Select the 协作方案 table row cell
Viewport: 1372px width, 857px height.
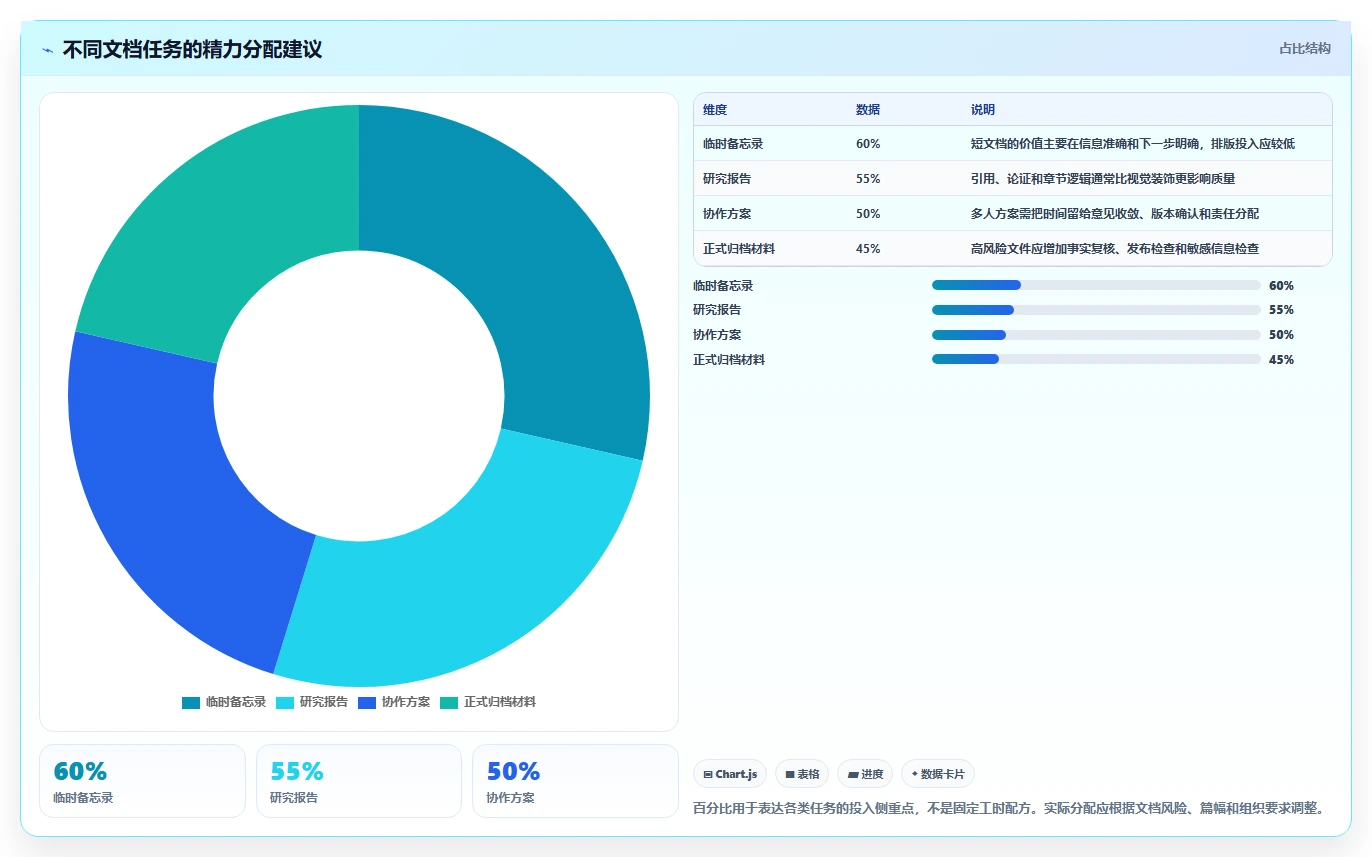click(x=727, y=214)
